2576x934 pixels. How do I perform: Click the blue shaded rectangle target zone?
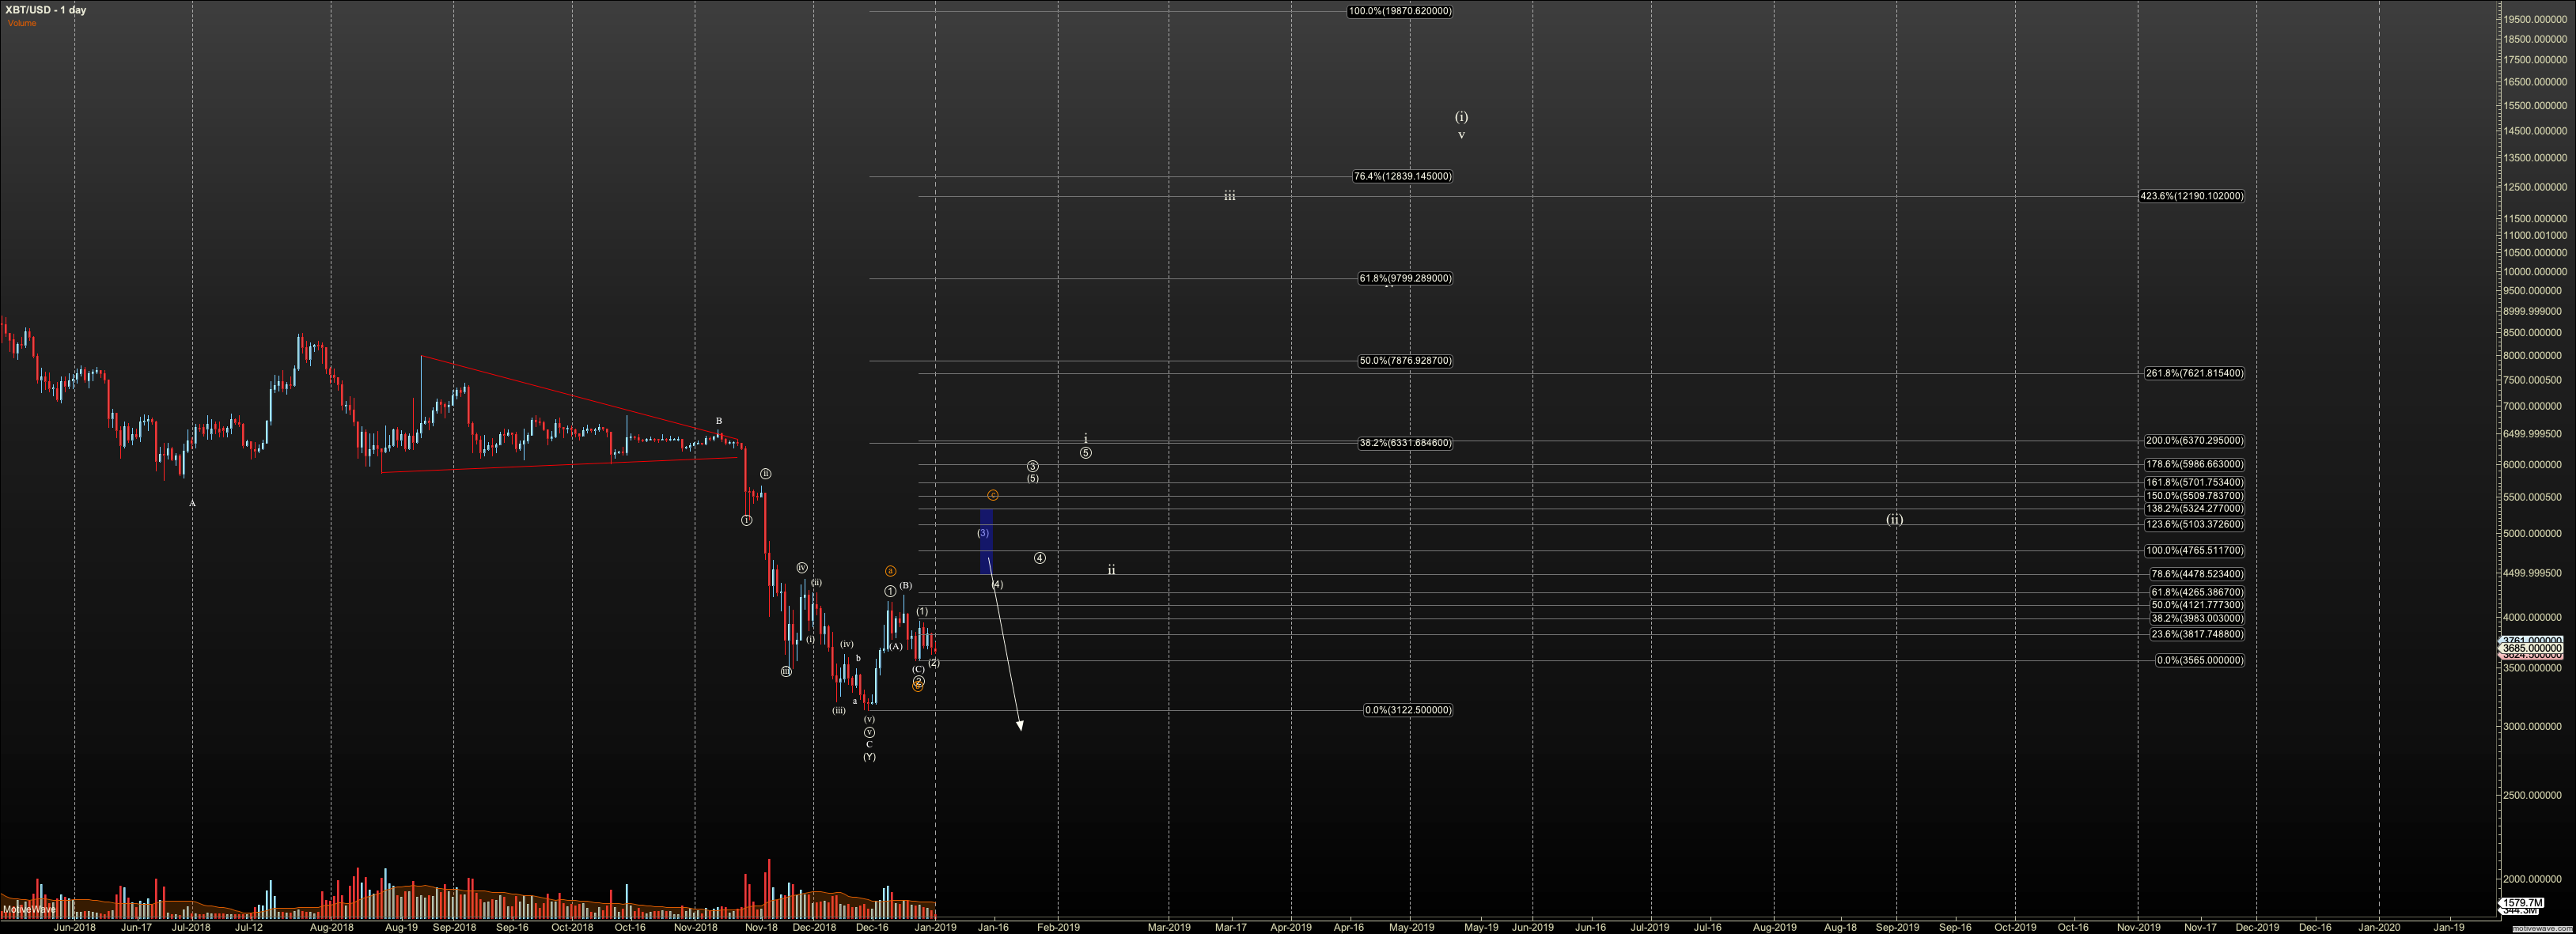[x=986, y=545]
